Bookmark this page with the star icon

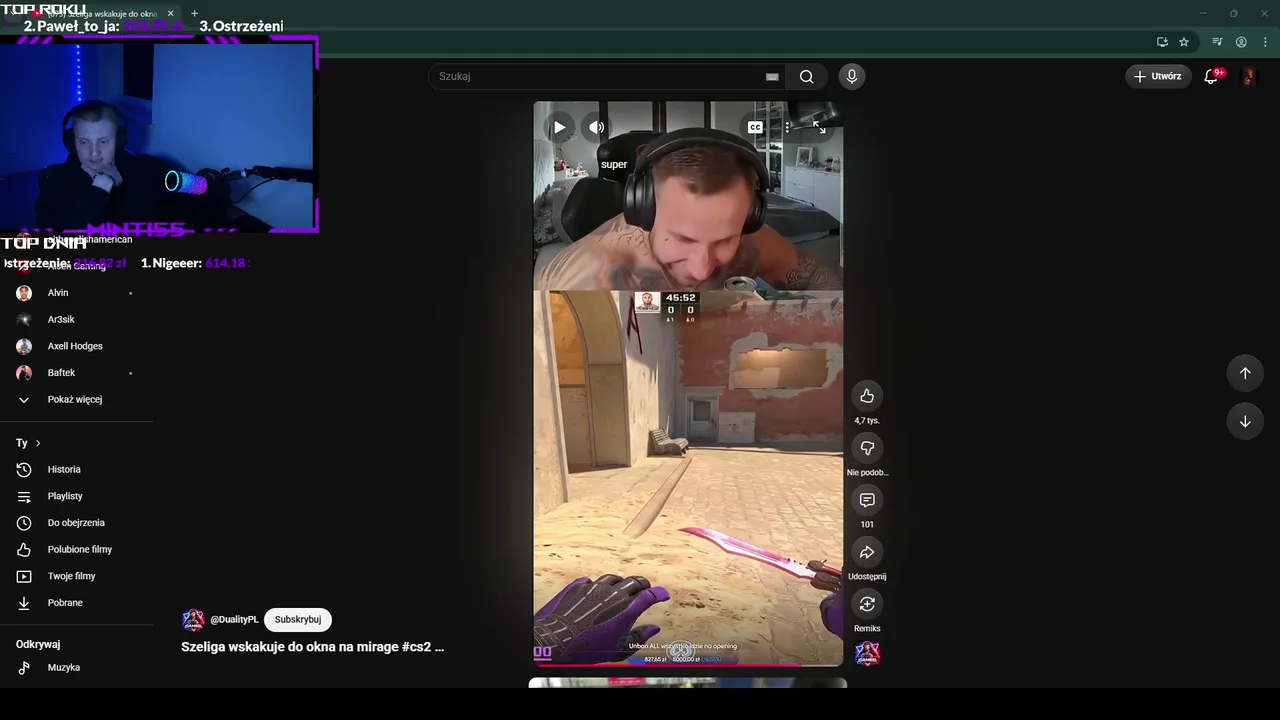click(x=1184, y=42)
